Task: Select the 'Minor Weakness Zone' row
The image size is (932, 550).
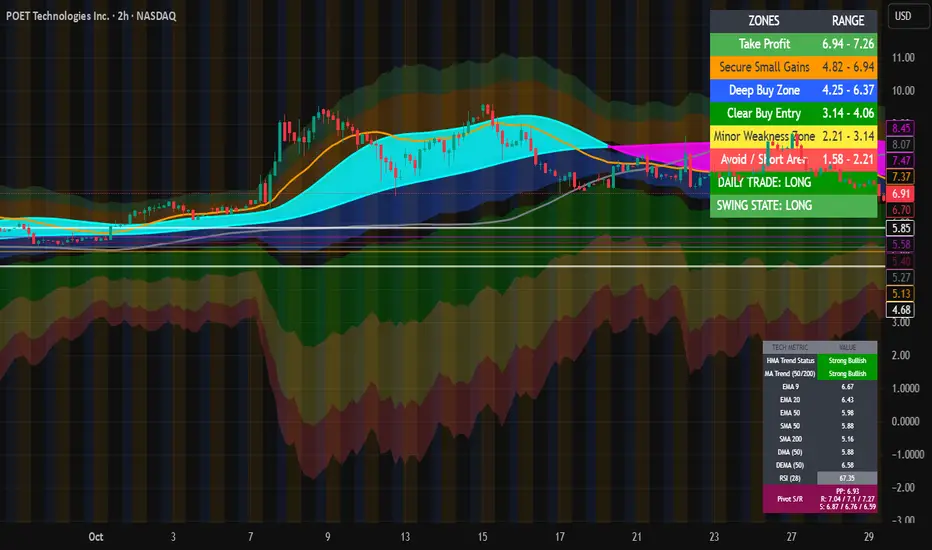Action: point(794,137)
